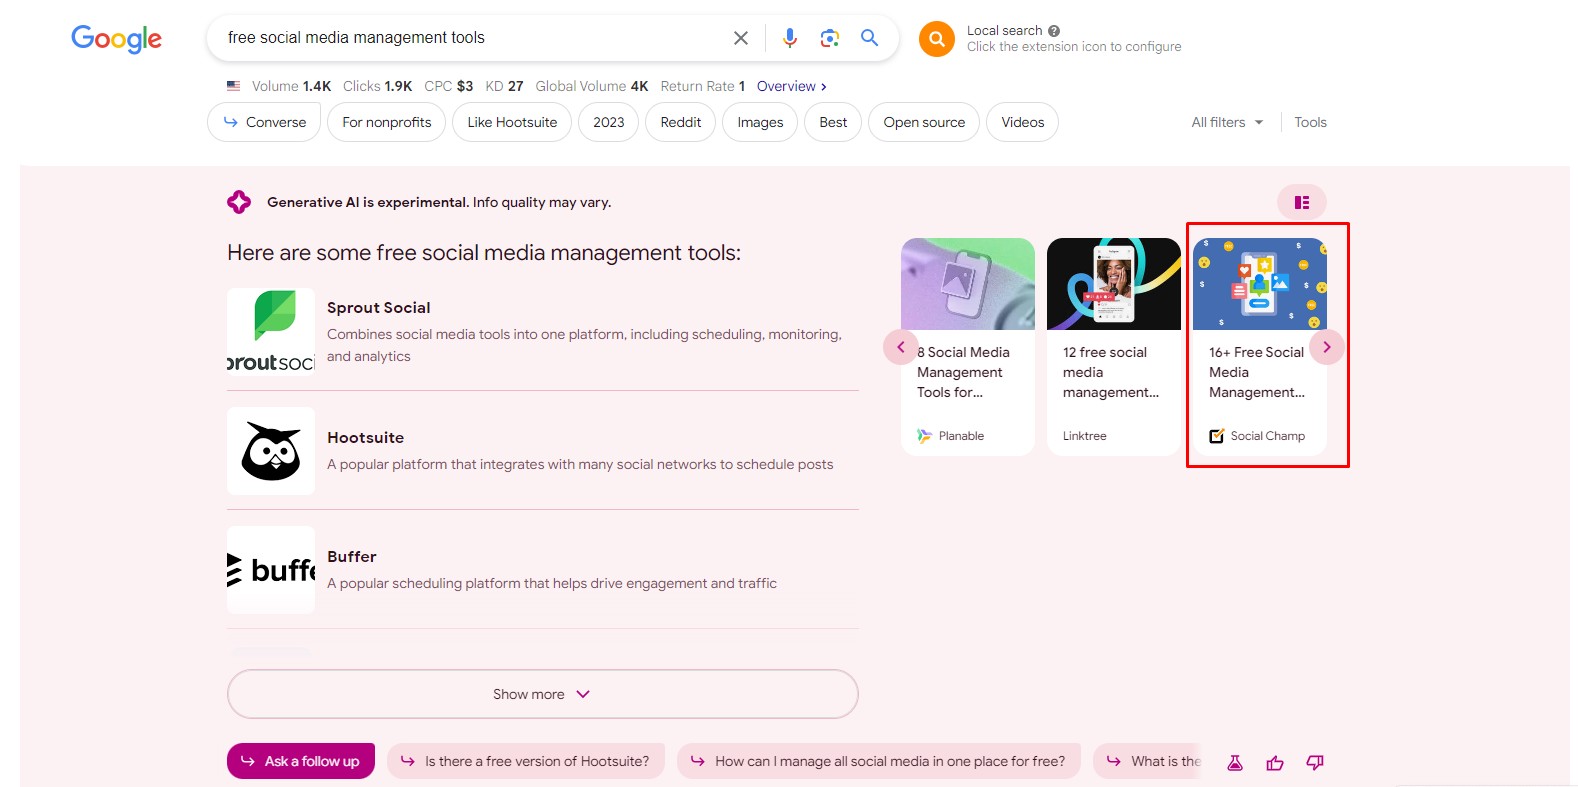
Task: Click the 'KD 27' keyword difficulty stat
Action: click(x=504, y=86)
